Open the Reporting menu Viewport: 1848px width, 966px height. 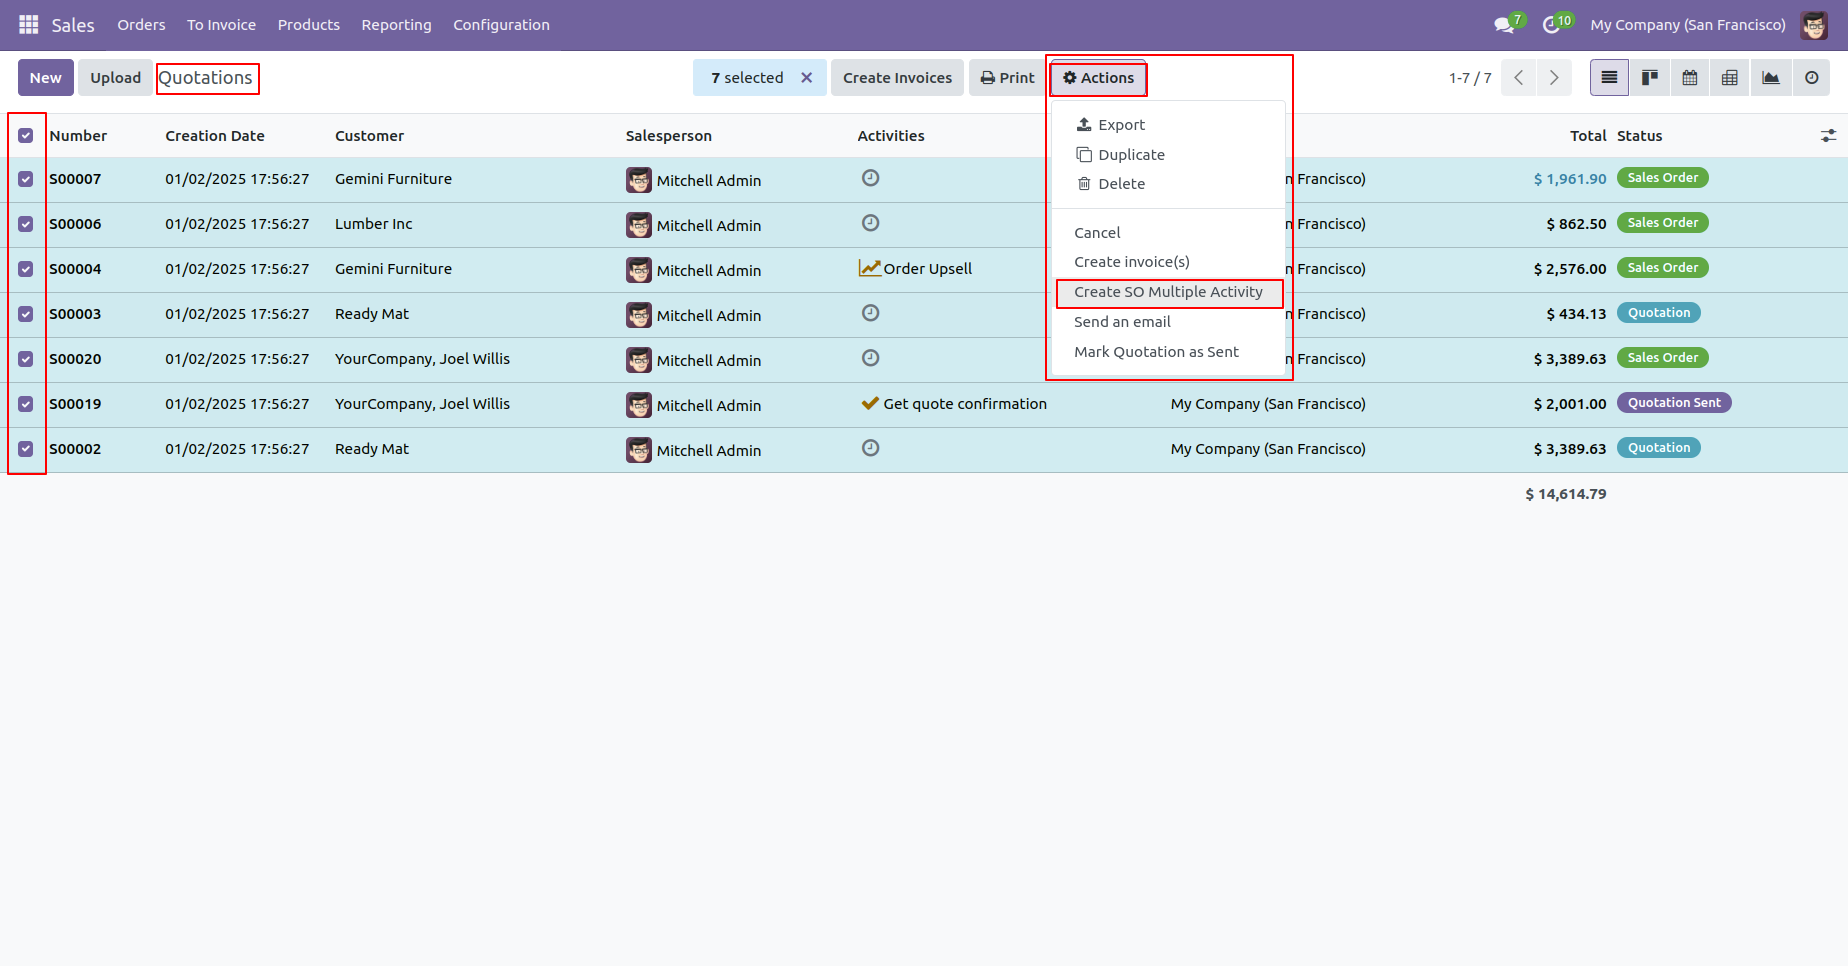[x=396, y=25]
